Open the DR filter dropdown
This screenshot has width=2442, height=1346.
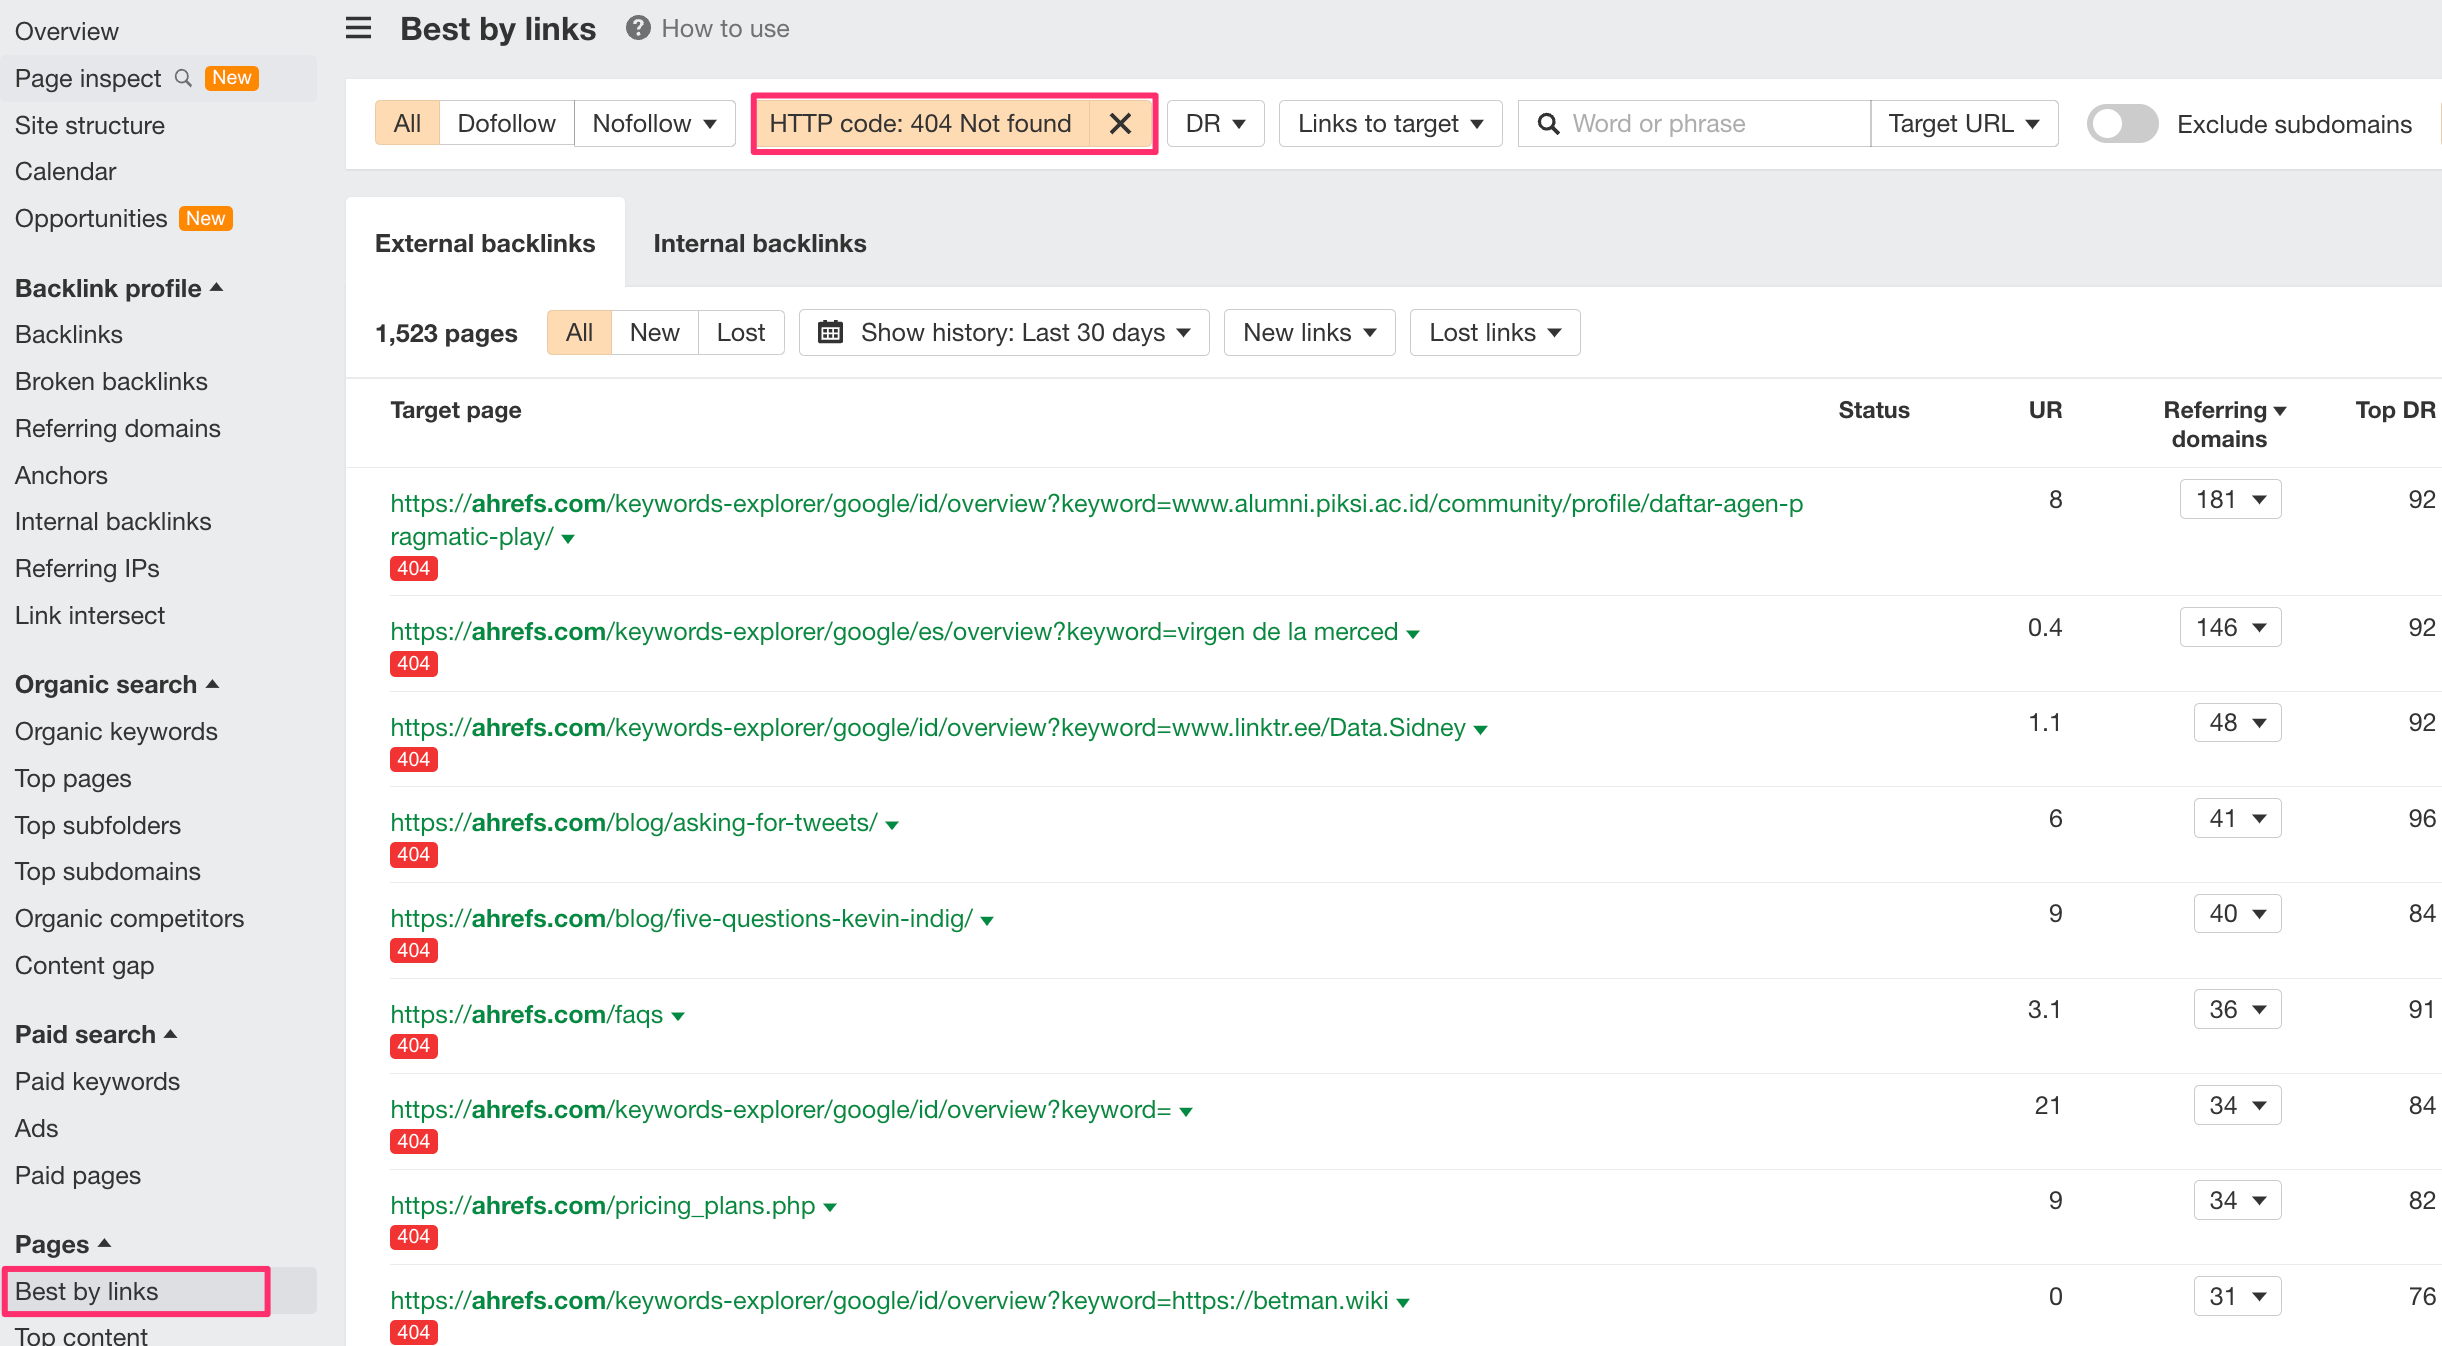1215,124
